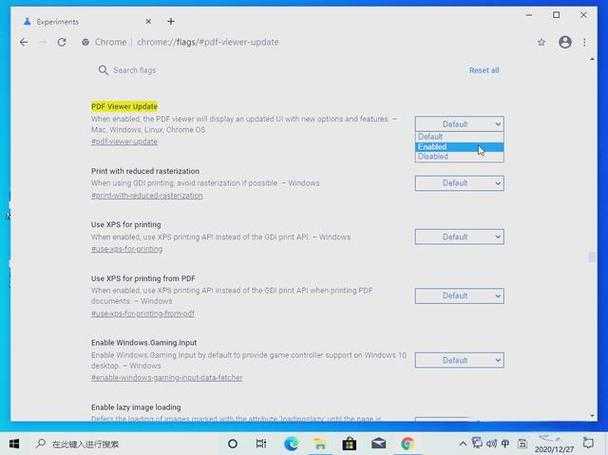This screenshot has height=455, width=608.
Task: Open the #print-with-reduced-rasterization link
Action: [147, 195]
